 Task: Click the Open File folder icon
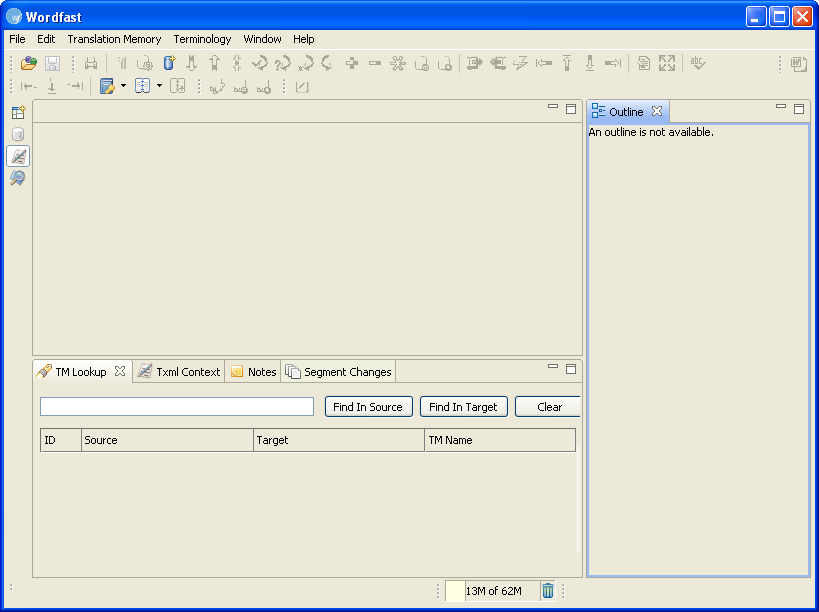point(29,63)
